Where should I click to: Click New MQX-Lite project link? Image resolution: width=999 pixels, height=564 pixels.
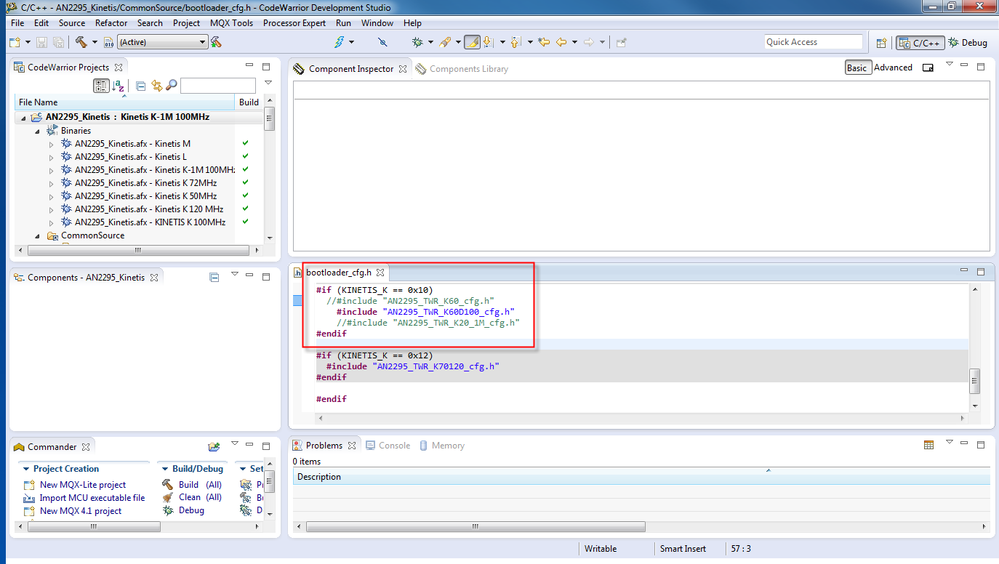82,485
